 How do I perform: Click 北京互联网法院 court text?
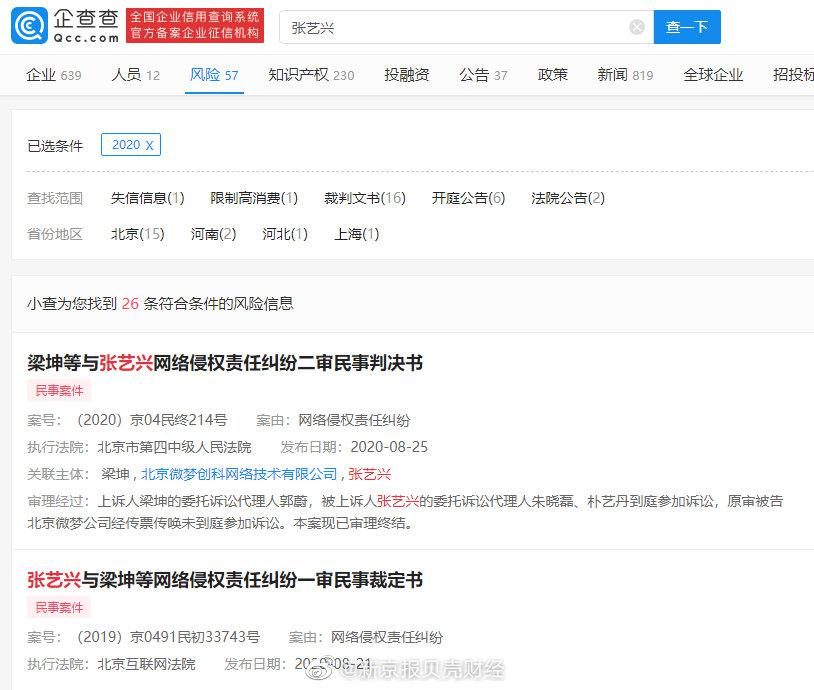click(146, 664)
